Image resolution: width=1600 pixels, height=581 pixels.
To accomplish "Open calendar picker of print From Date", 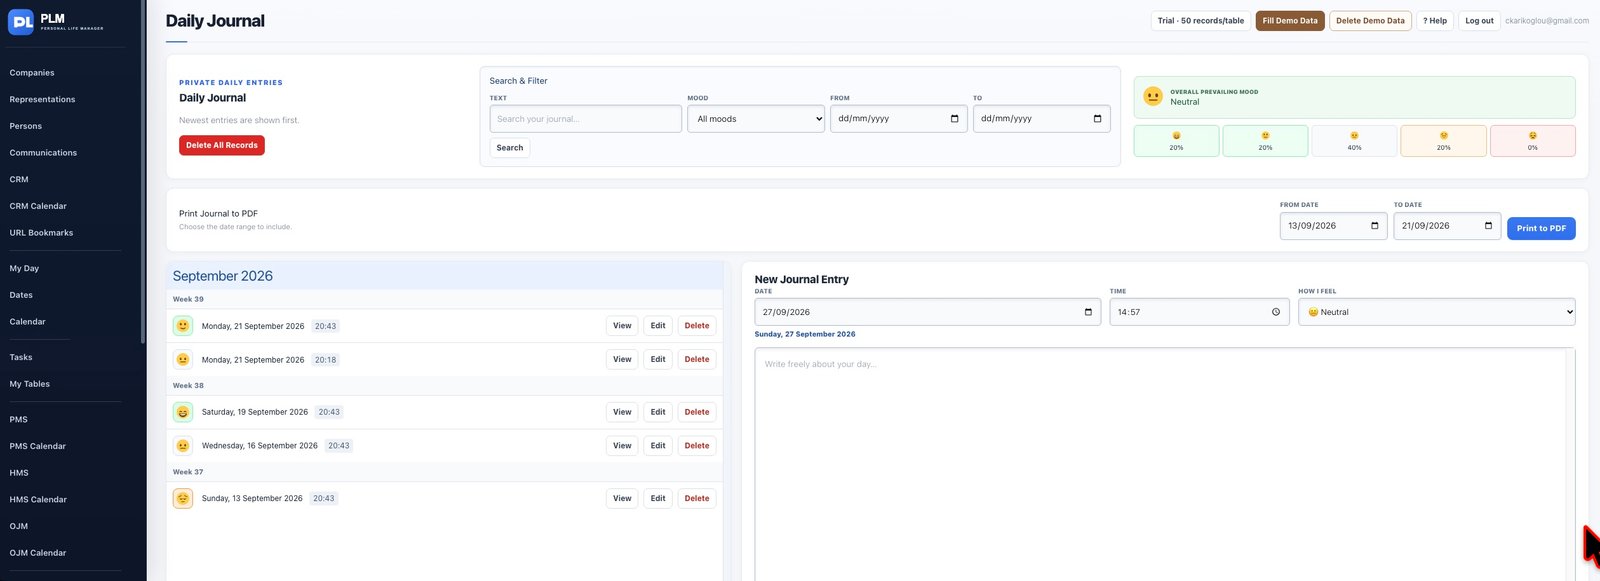I will click(1374, 226).
